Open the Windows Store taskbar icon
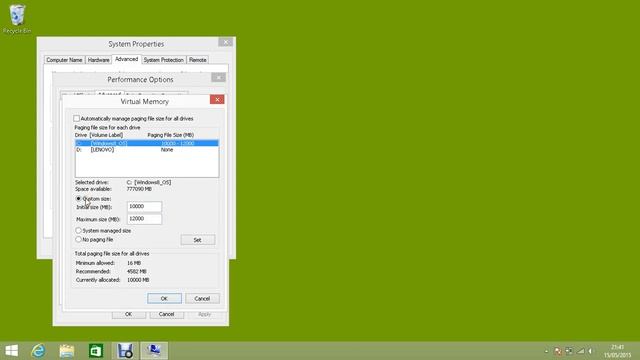 pyautogui.click(x=96, y=351)
